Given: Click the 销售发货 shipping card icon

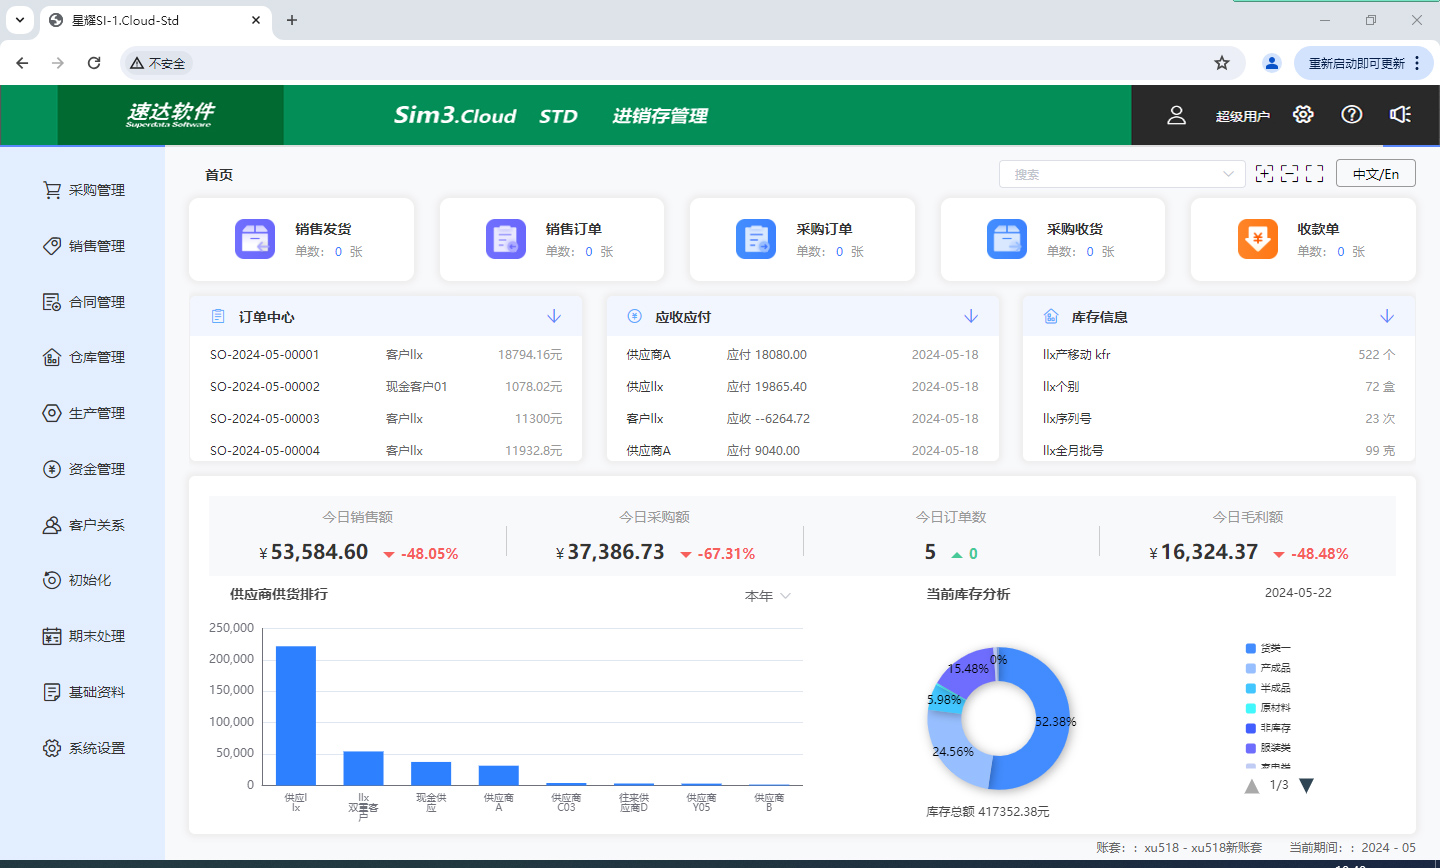Looking at the screenshot, I should tap(255, 240).
